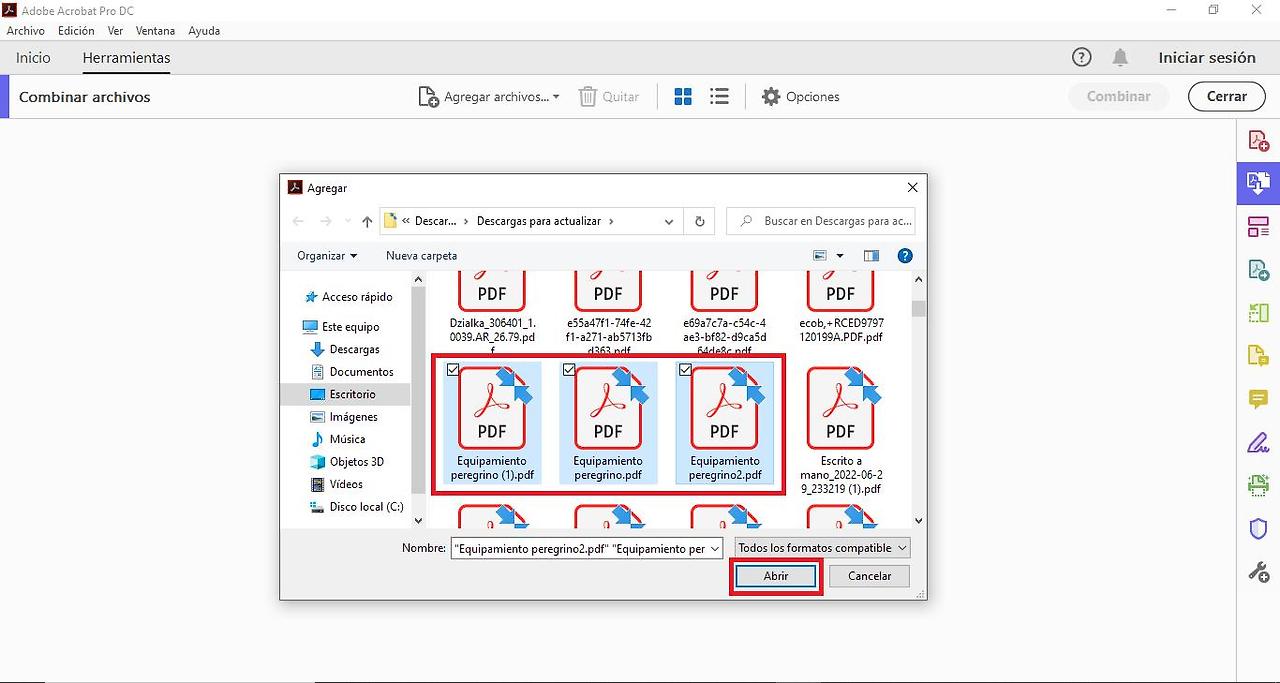
Task: Open the view options dropdown arrow
Action: tap(840, 256)
